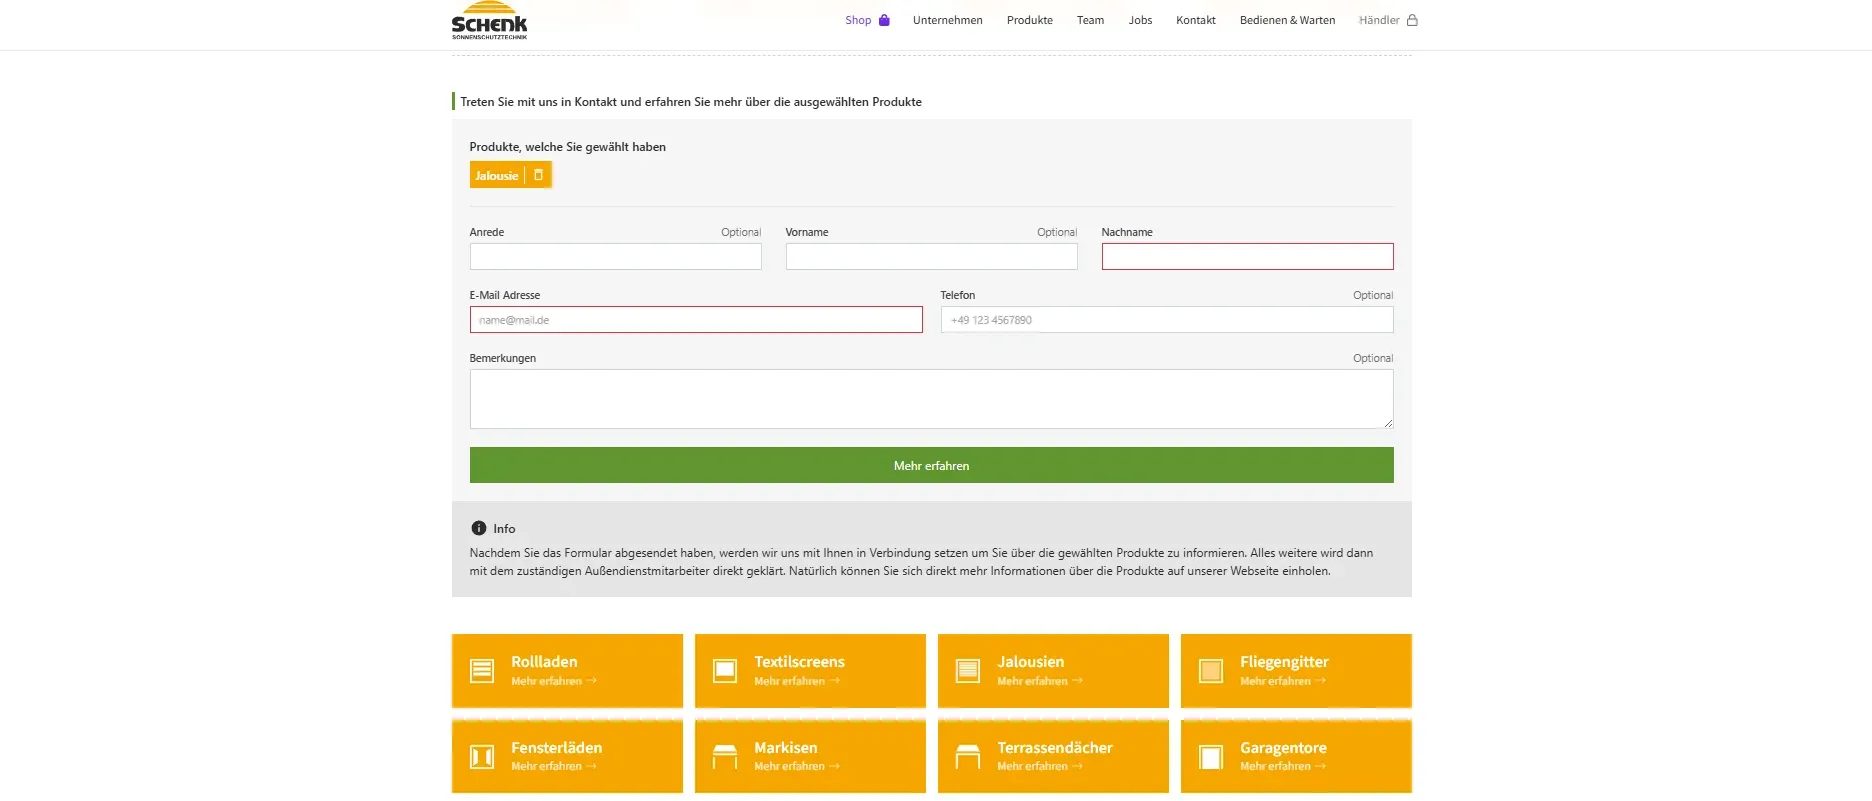Select the Jalousien tile title
Screen dimensions: 1872x801
[x=1030, y=661]
